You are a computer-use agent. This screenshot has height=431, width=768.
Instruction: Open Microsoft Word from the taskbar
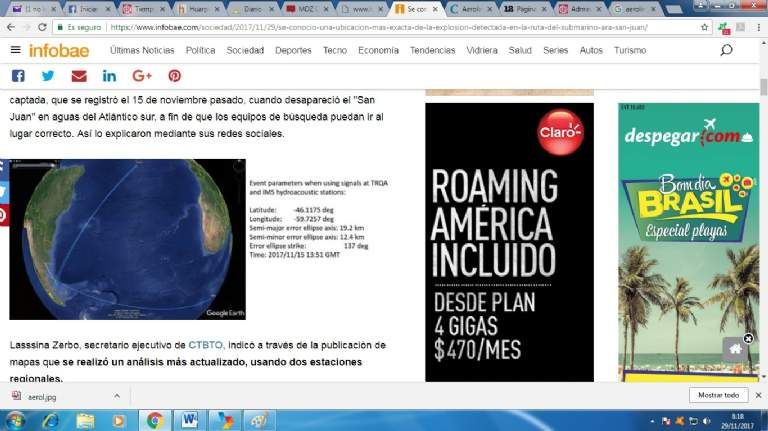pyautogui.click(x=190, y=419)
